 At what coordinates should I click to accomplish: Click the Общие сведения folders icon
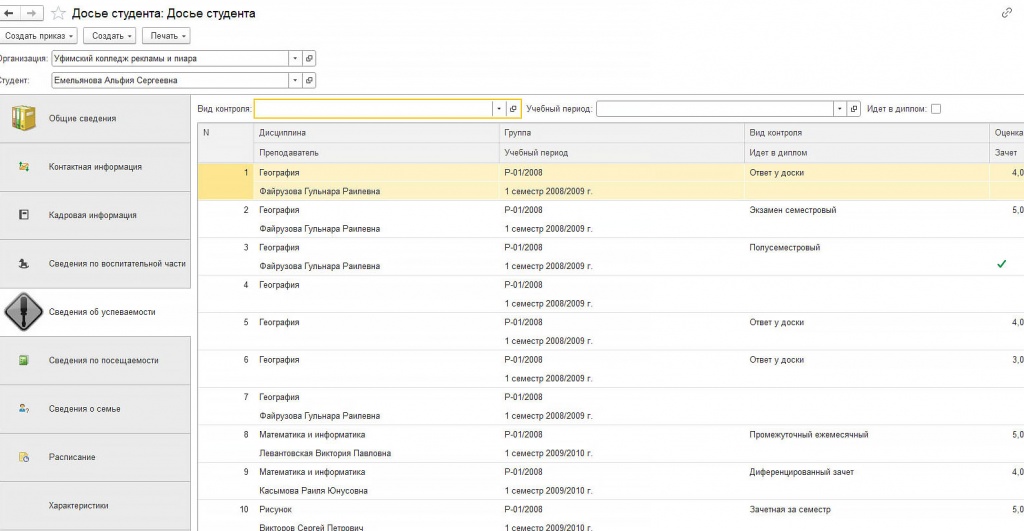[x=24, y=118]
